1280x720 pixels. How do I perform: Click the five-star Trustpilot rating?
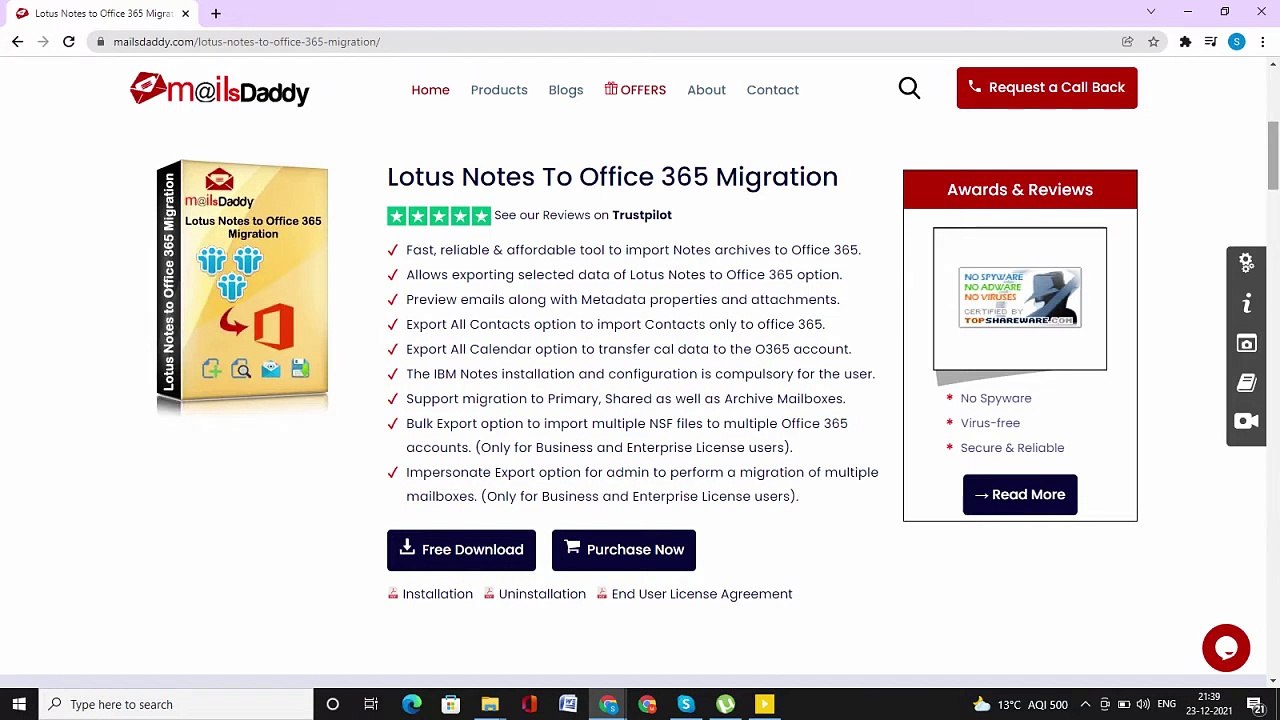(x=439, y=215)
